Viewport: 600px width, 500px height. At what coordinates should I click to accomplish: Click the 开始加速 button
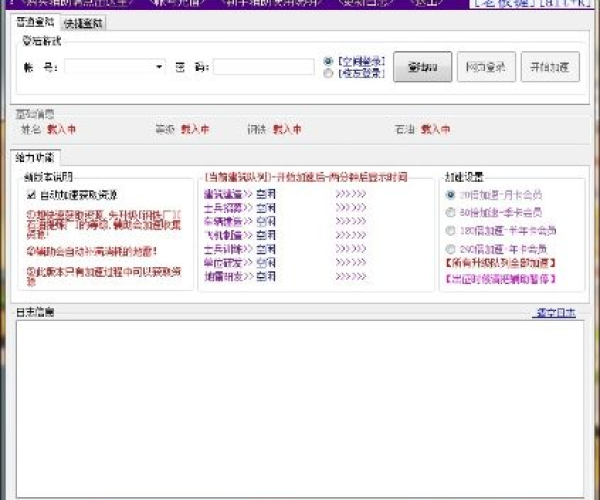[550, 67]
